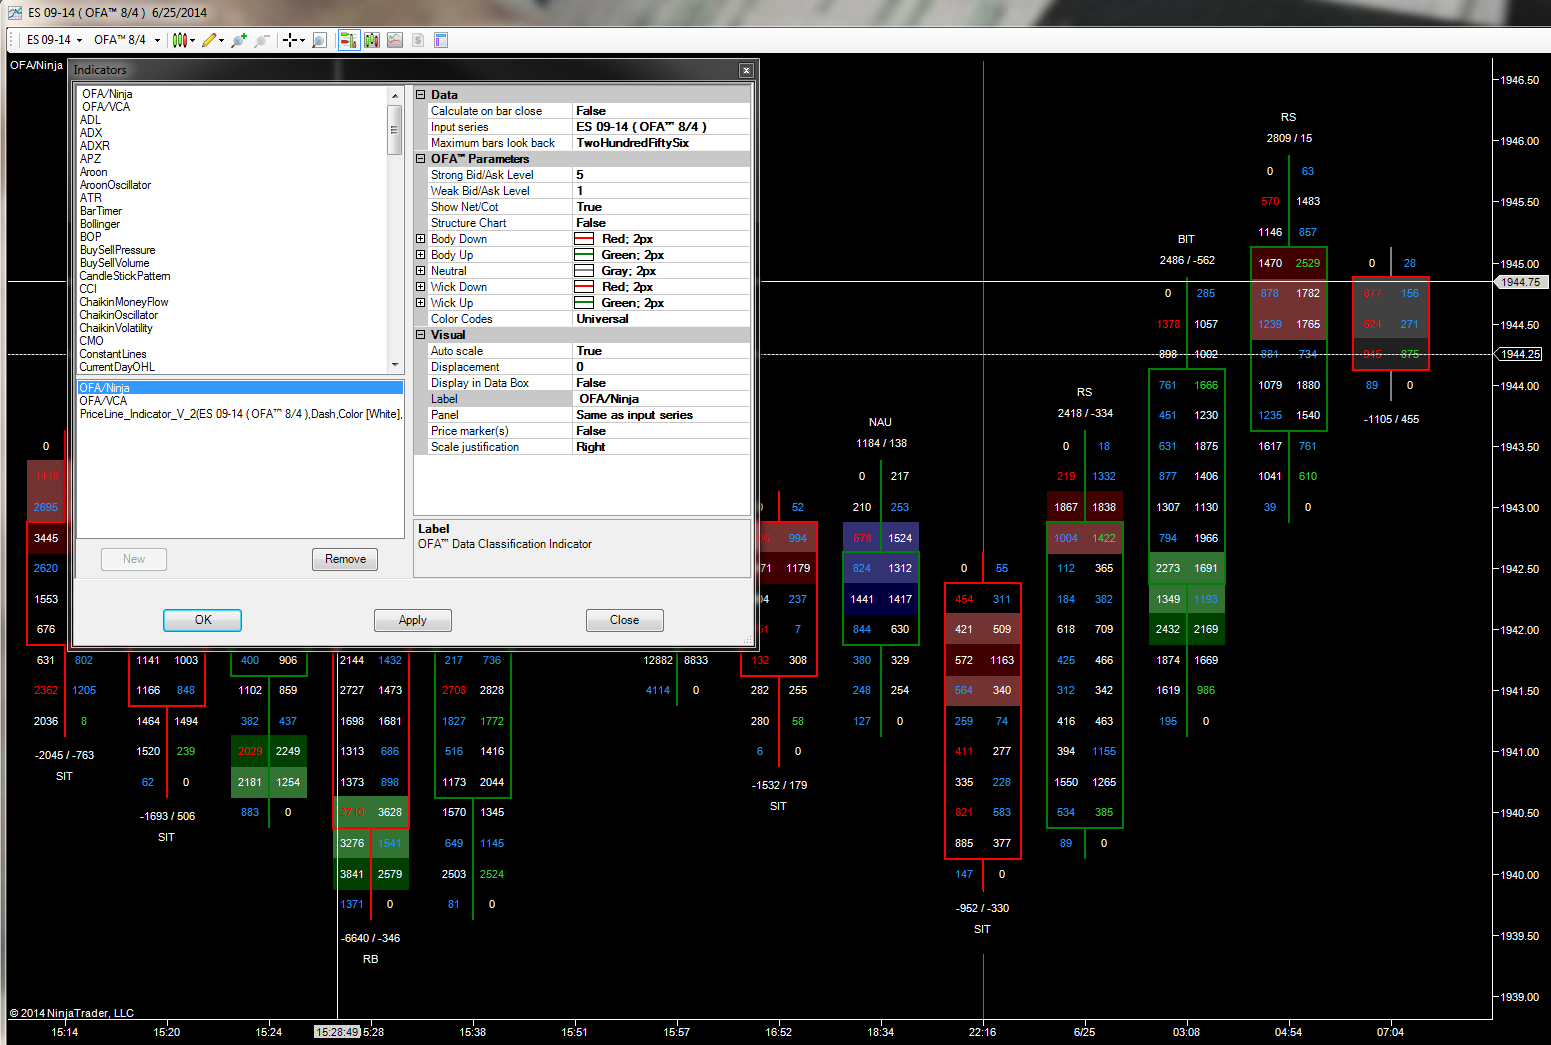Edit the Weak Bid/Ask Level value
This screenshot has width=1551, height=1045.
click(x=661, y=191)
